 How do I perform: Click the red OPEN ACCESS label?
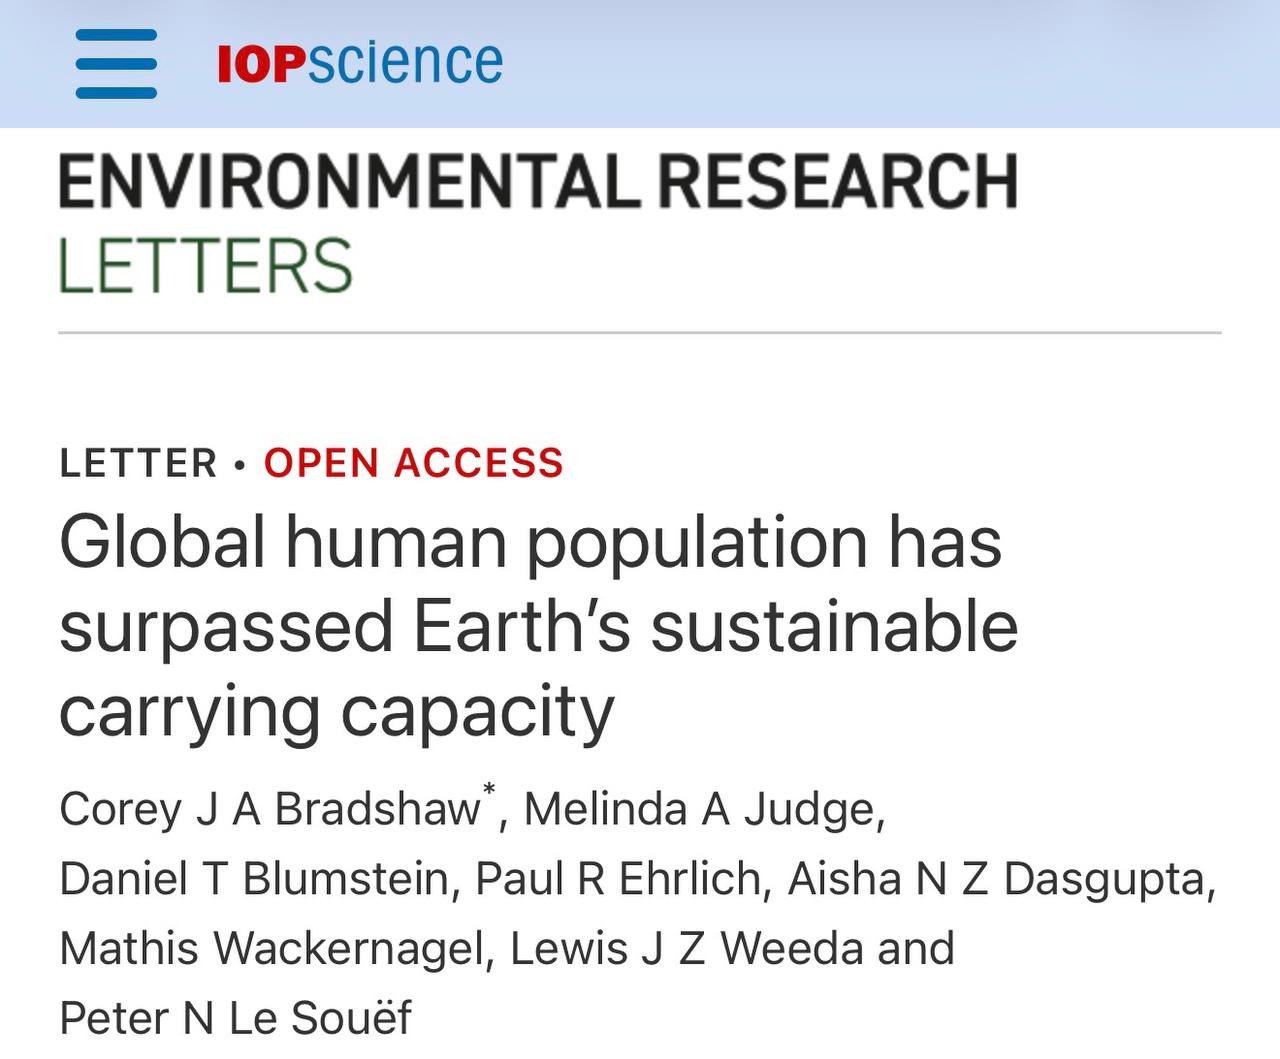click(414, 463)
